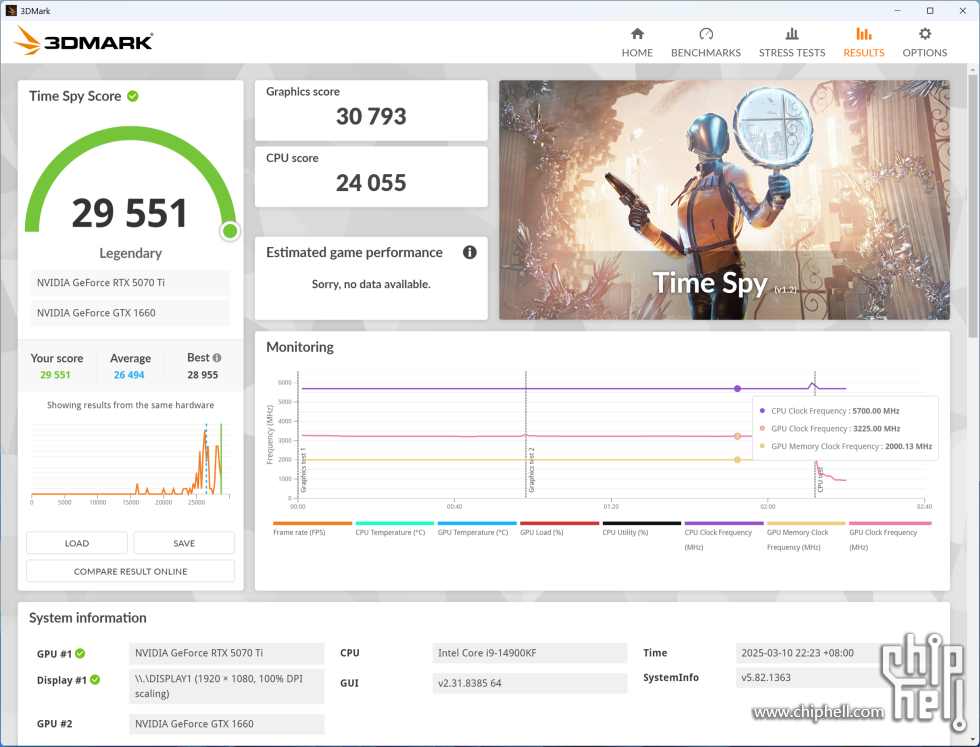Viewport: 980px width, 747px height.
Task: Toggle CPU Clock Frequency legend series
Action: point(724,536)
